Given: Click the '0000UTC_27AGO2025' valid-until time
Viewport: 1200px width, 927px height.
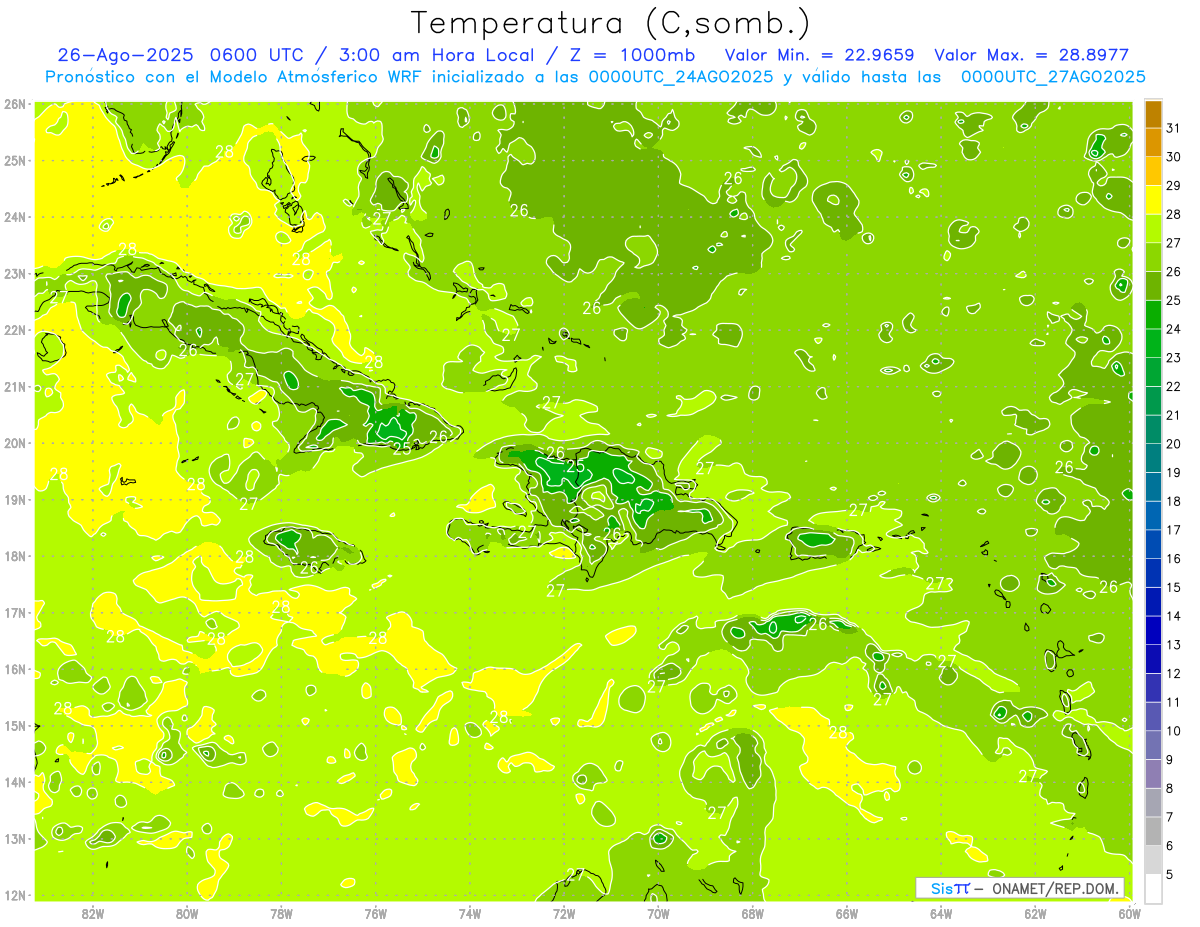Looking at the screenshot, I should 1053,77.
